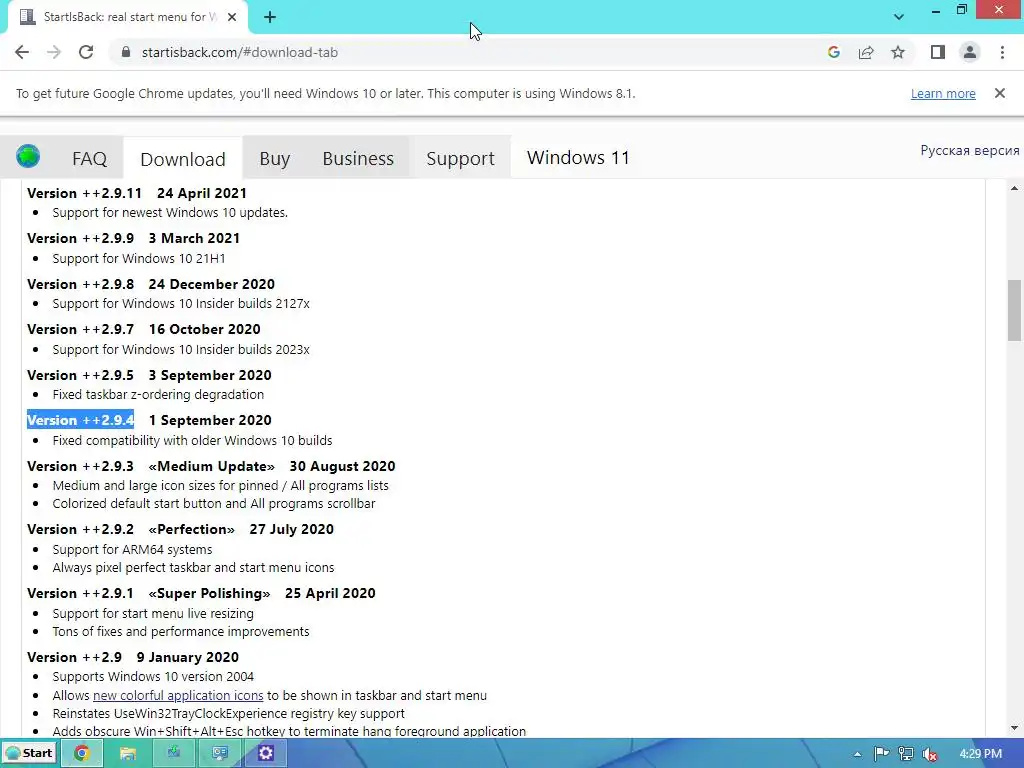This screenshot has height=768, width=1024.
Task: Click the StartIsBack green orb logo
Action: click(x=28, y=157)
